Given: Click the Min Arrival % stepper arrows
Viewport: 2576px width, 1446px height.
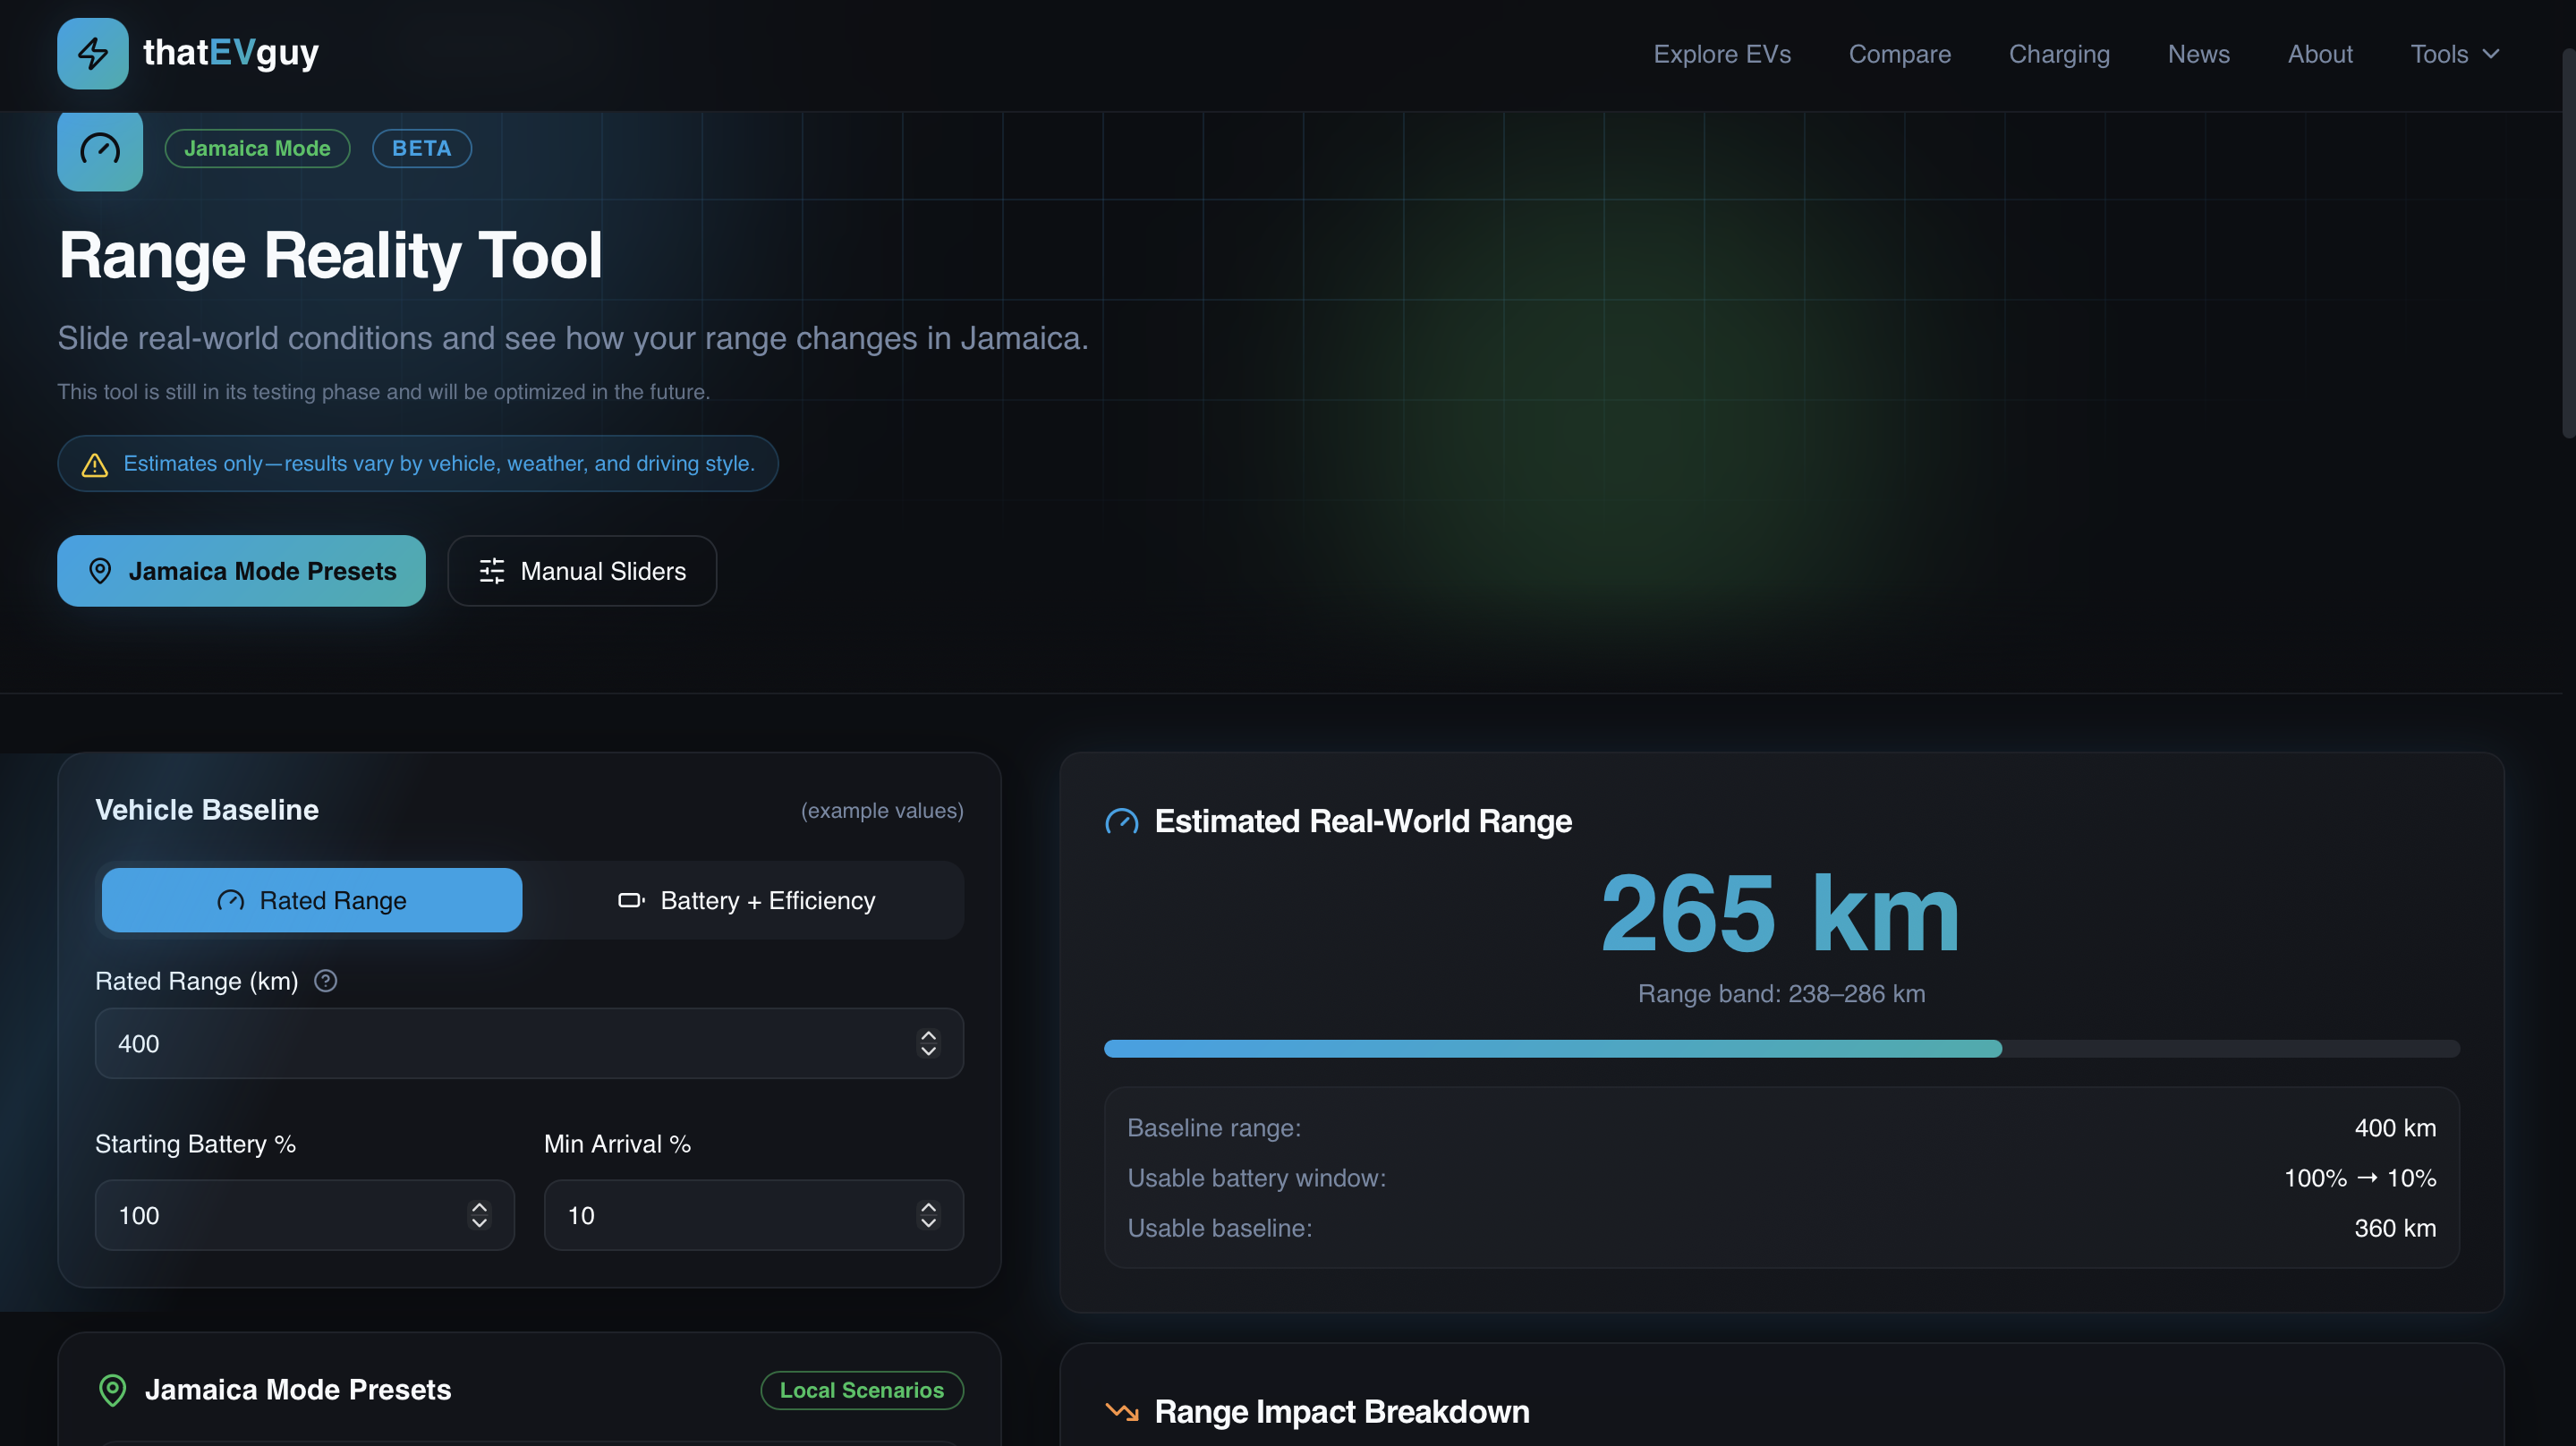Looking at the screenshot, I should [928, 1215].
